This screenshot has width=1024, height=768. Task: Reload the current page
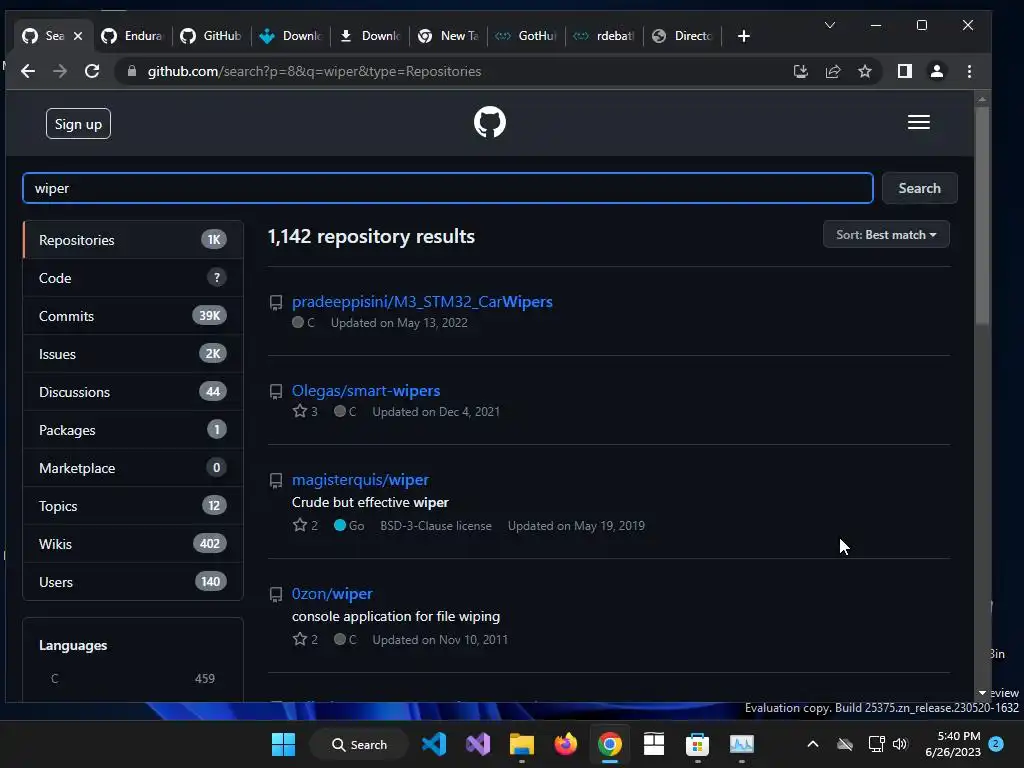[92, 71]
